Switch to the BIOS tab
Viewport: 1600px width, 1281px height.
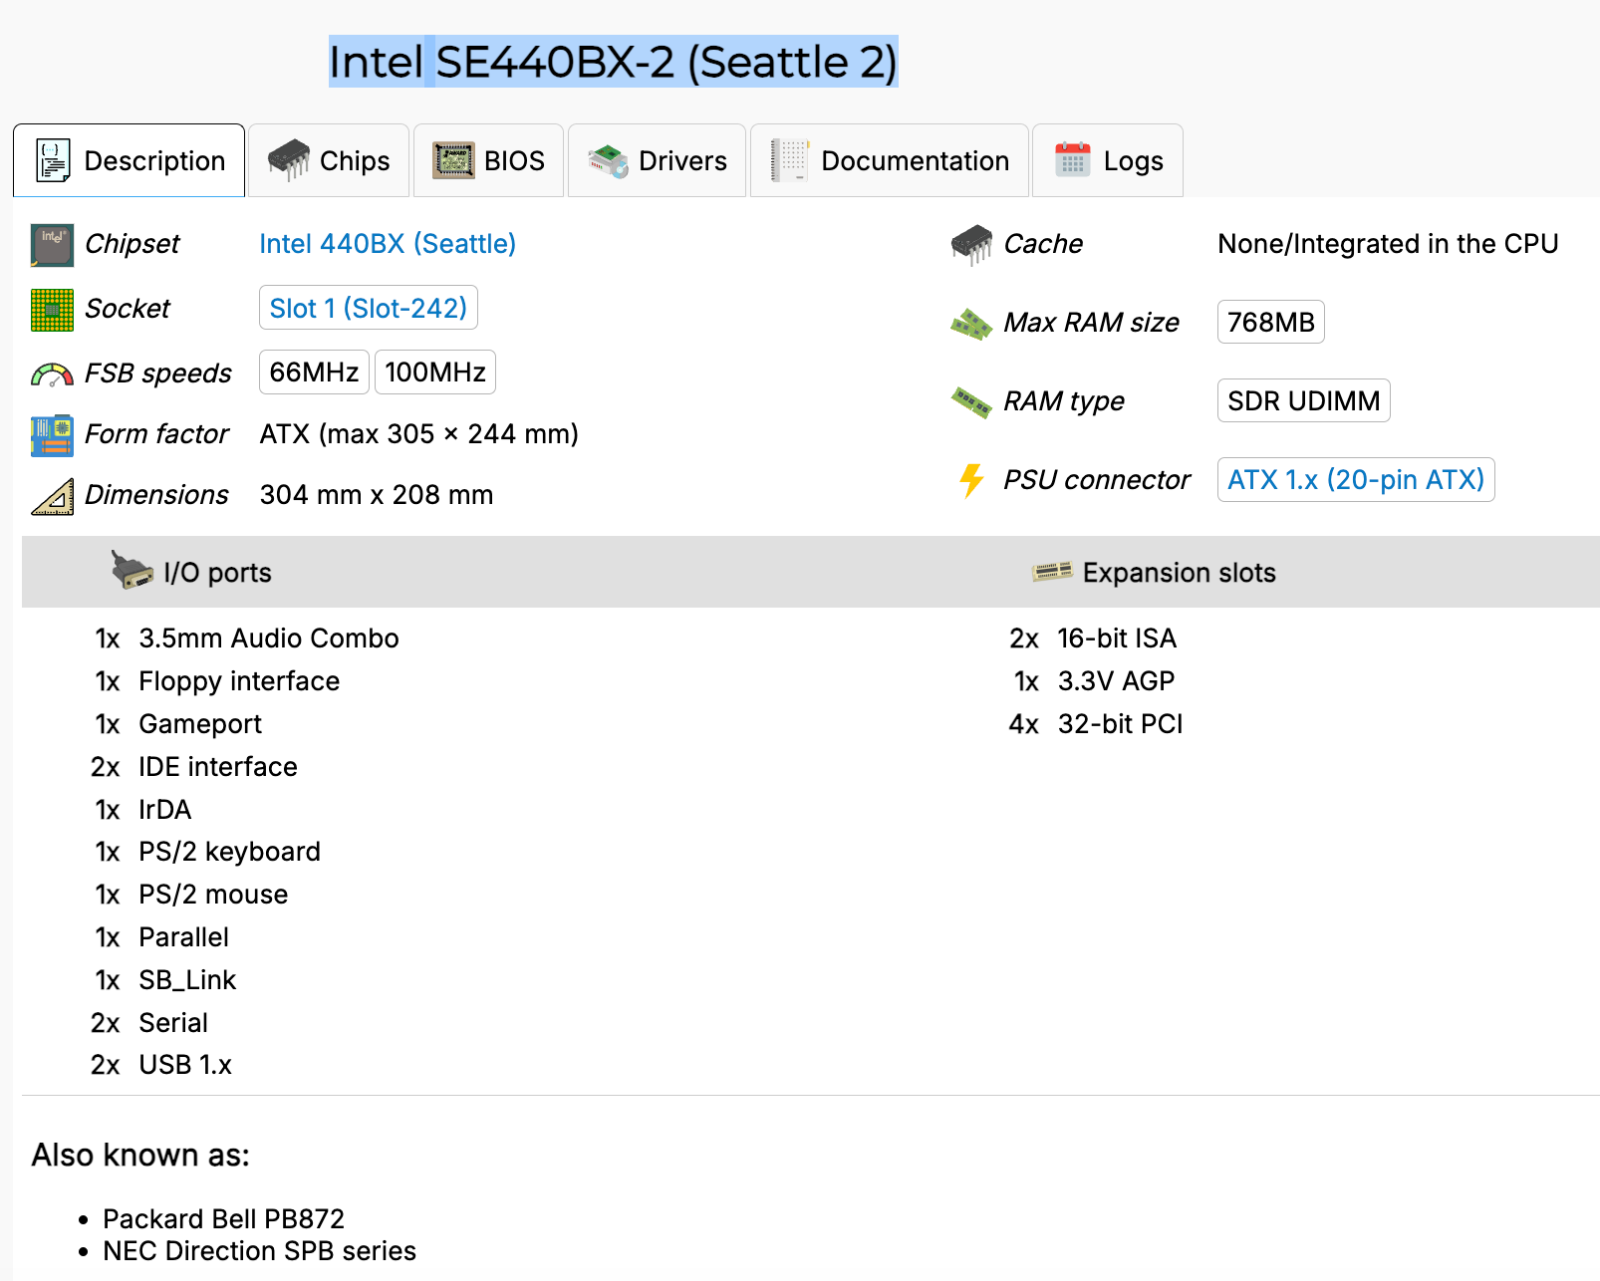[x=489, y=160]
